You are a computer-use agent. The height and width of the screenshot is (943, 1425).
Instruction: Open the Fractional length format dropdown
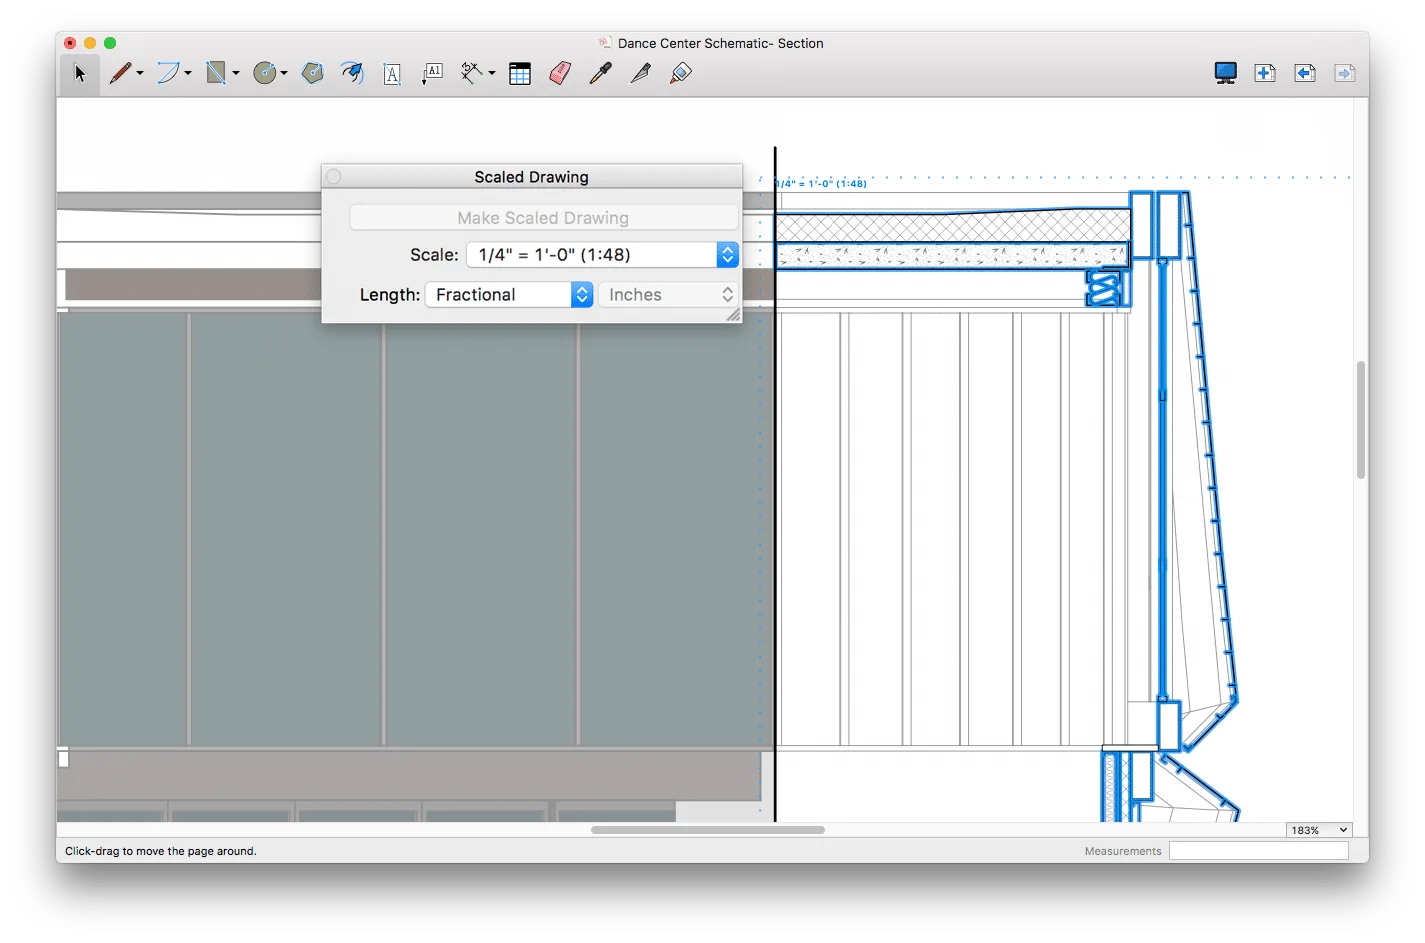[509, 295]
